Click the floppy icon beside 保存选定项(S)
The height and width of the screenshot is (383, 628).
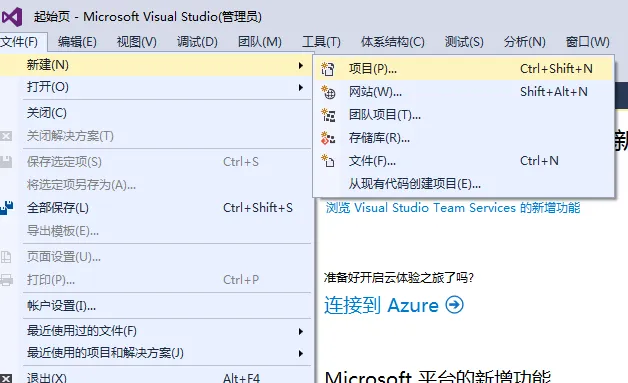coord(6,162)
